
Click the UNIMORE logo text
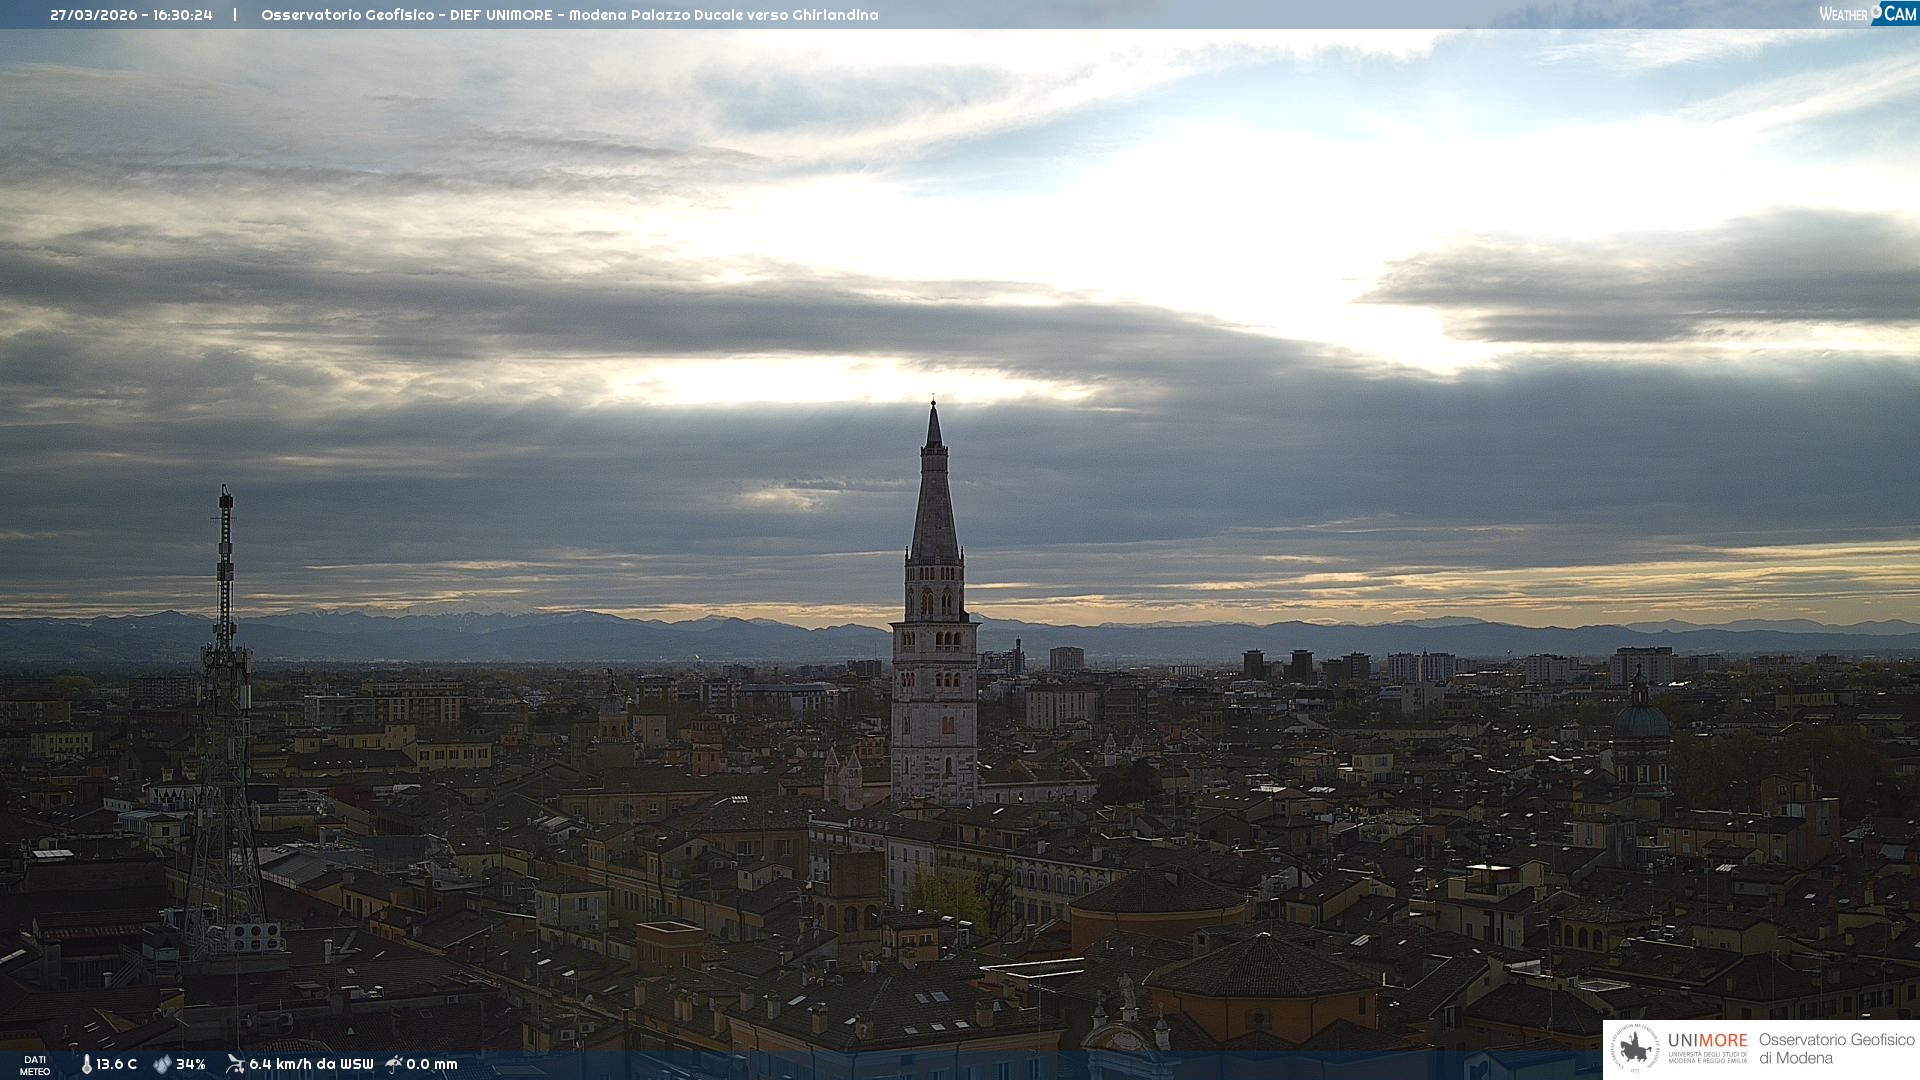click(x=1707, y=1041)
